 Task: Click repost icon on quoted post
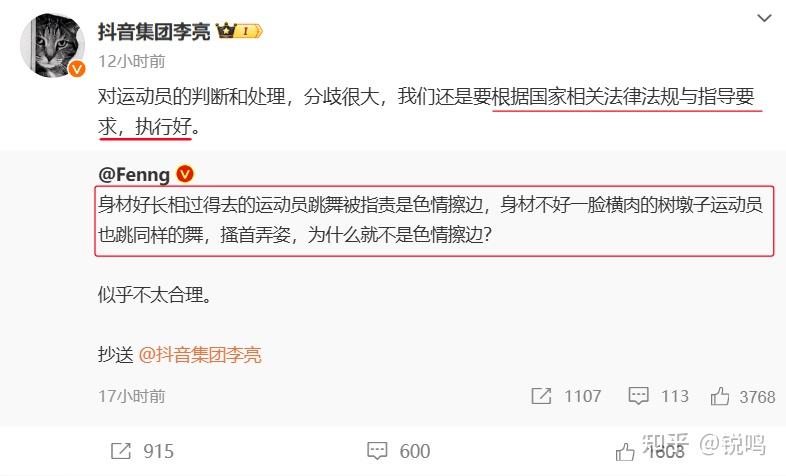(x=541, y=396)
